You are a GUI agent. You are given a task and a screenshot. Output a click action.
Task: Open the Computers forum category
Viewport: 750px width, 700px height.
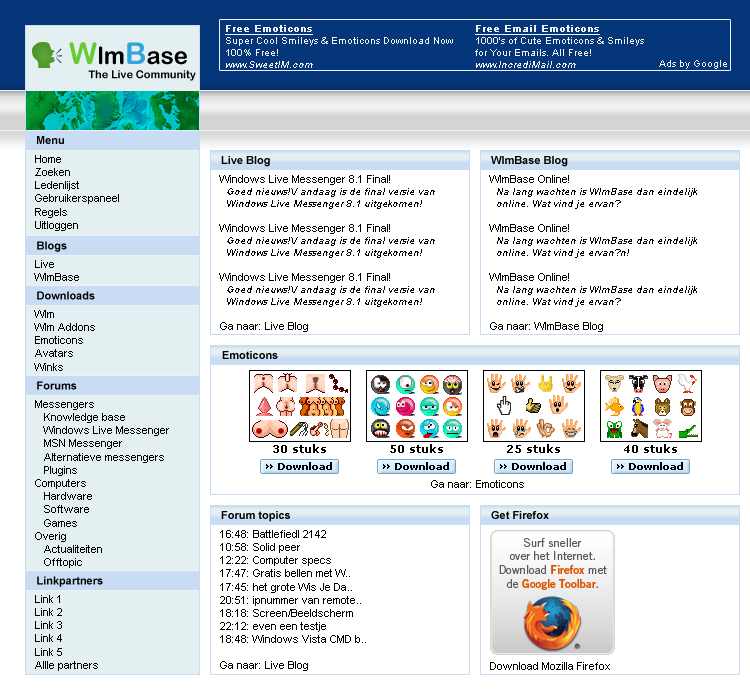pos(60,483)
